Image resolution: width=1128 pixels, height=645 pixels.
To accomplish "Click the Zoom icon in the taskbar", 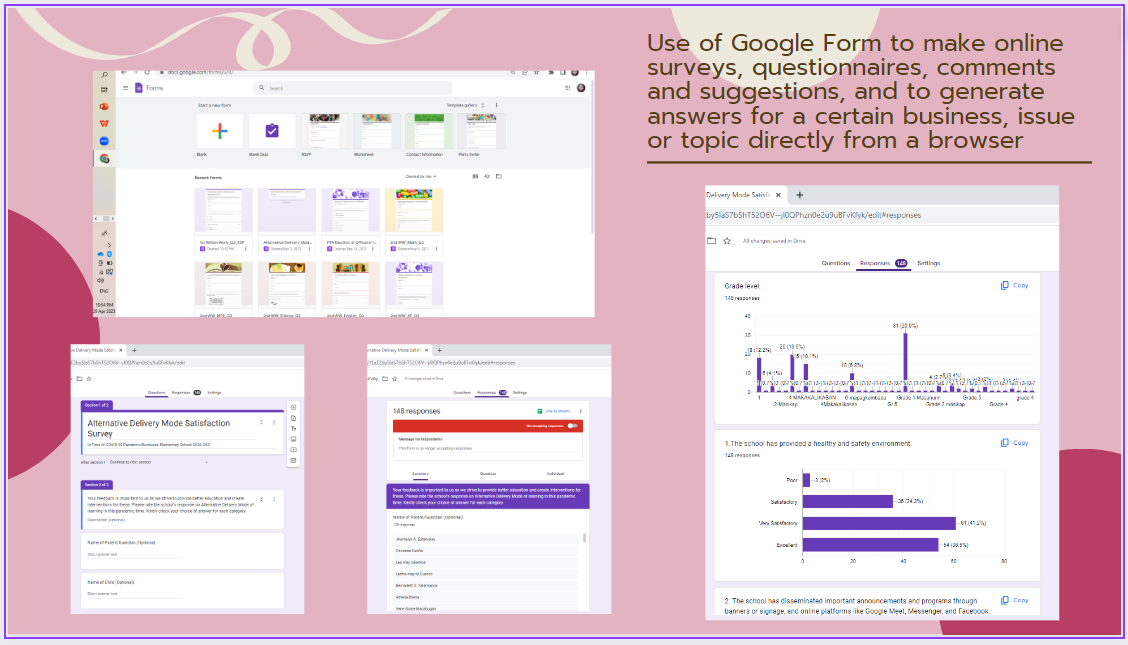I will (x=104, y=141).
